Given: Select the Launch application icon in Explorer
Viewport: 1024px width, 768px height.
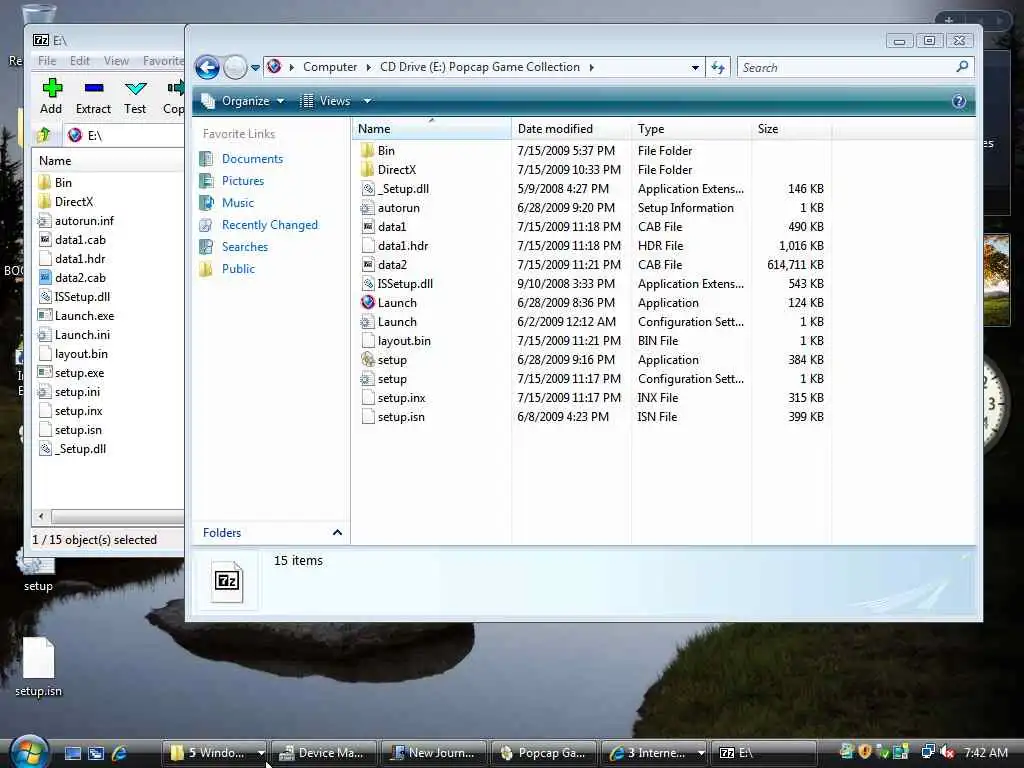Looking at the screenshot, I should pyautogui.click(x=368, y=302).
